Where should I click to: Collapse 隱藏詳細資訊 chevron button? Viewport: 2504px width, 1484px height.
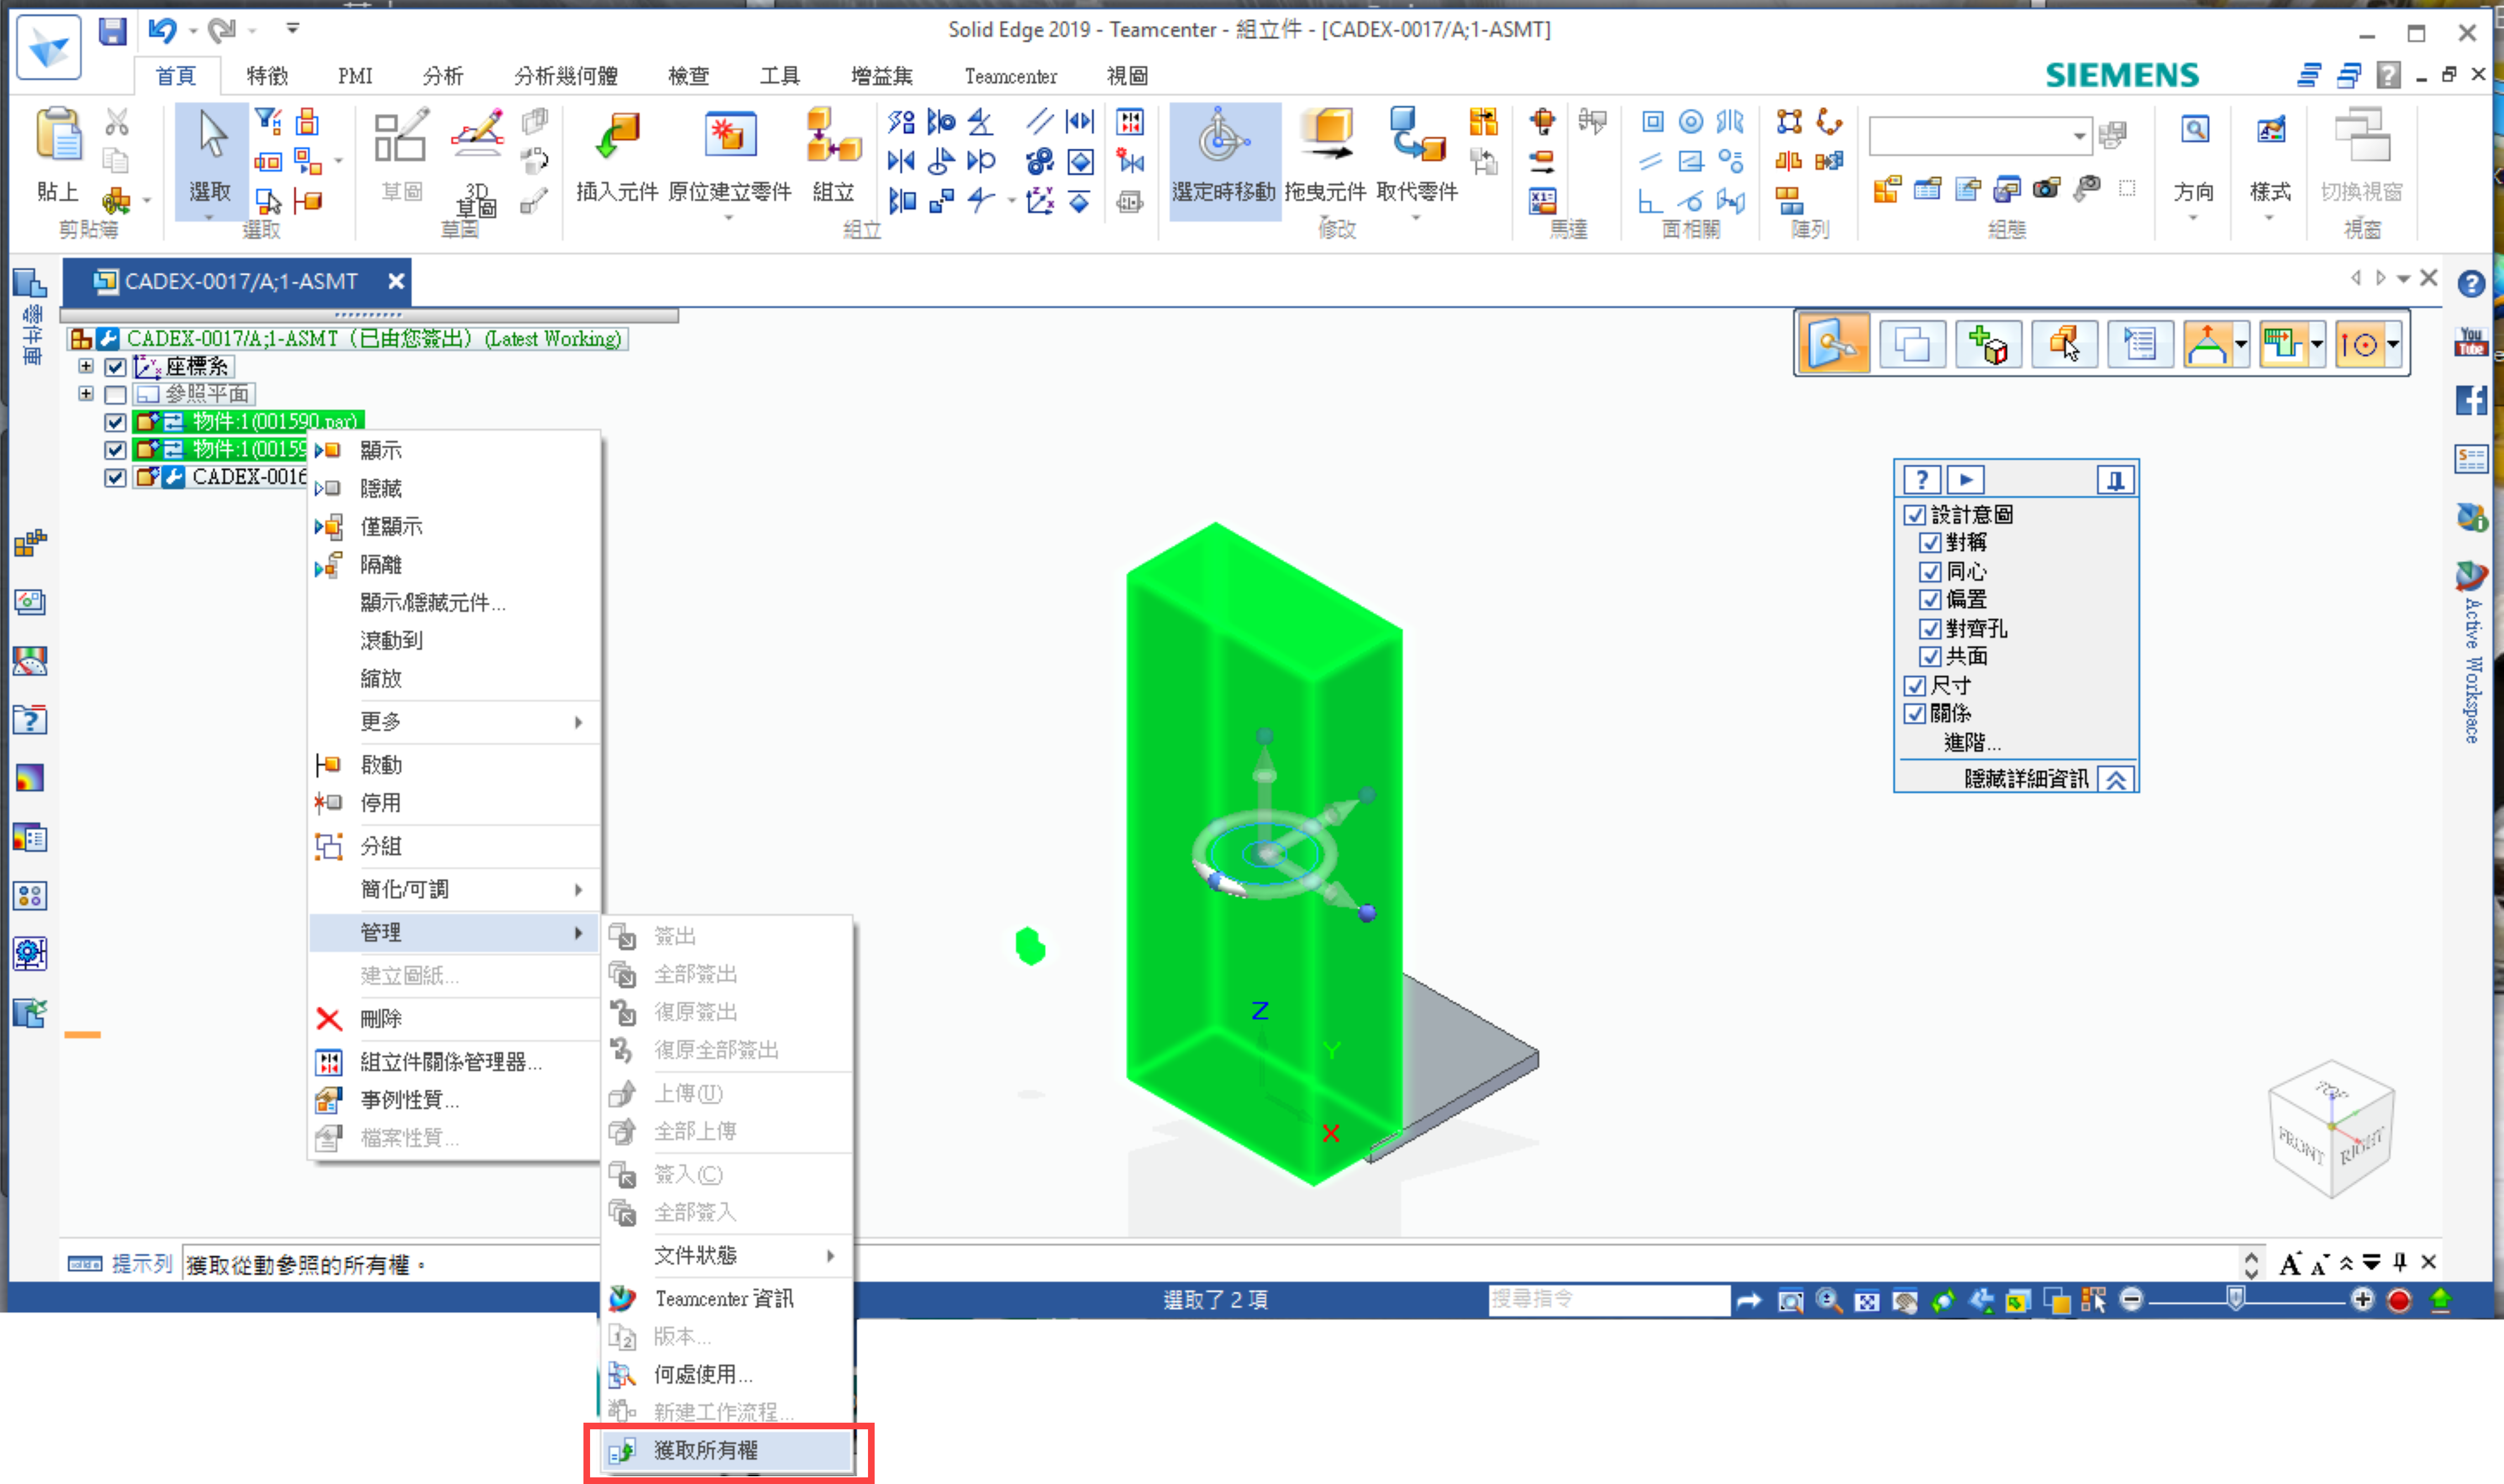click(2115, 780)
